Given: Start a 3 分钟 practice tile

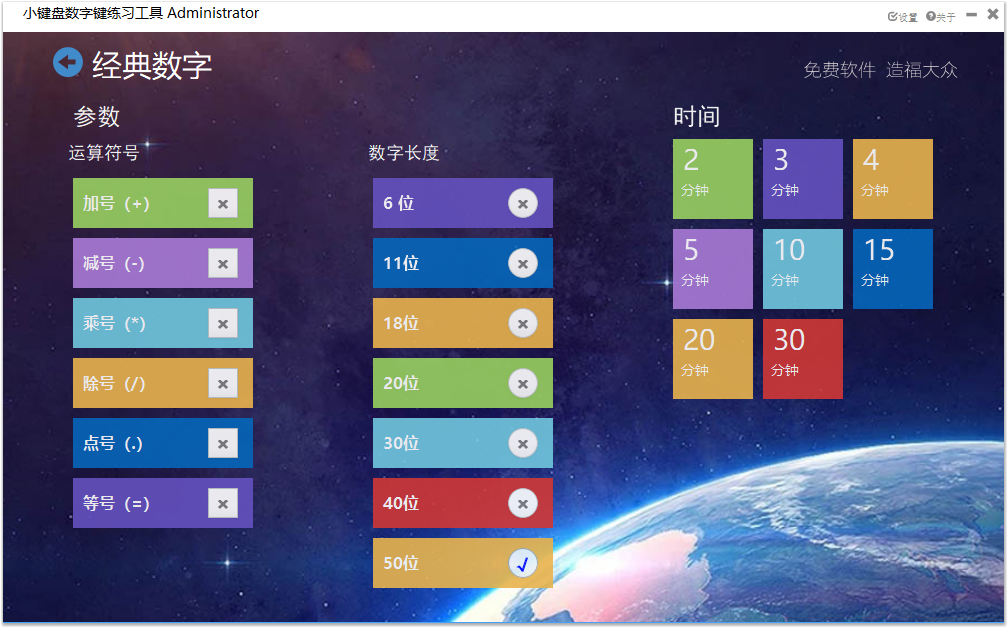Looking at the screenshot, I should coord(803,179).
